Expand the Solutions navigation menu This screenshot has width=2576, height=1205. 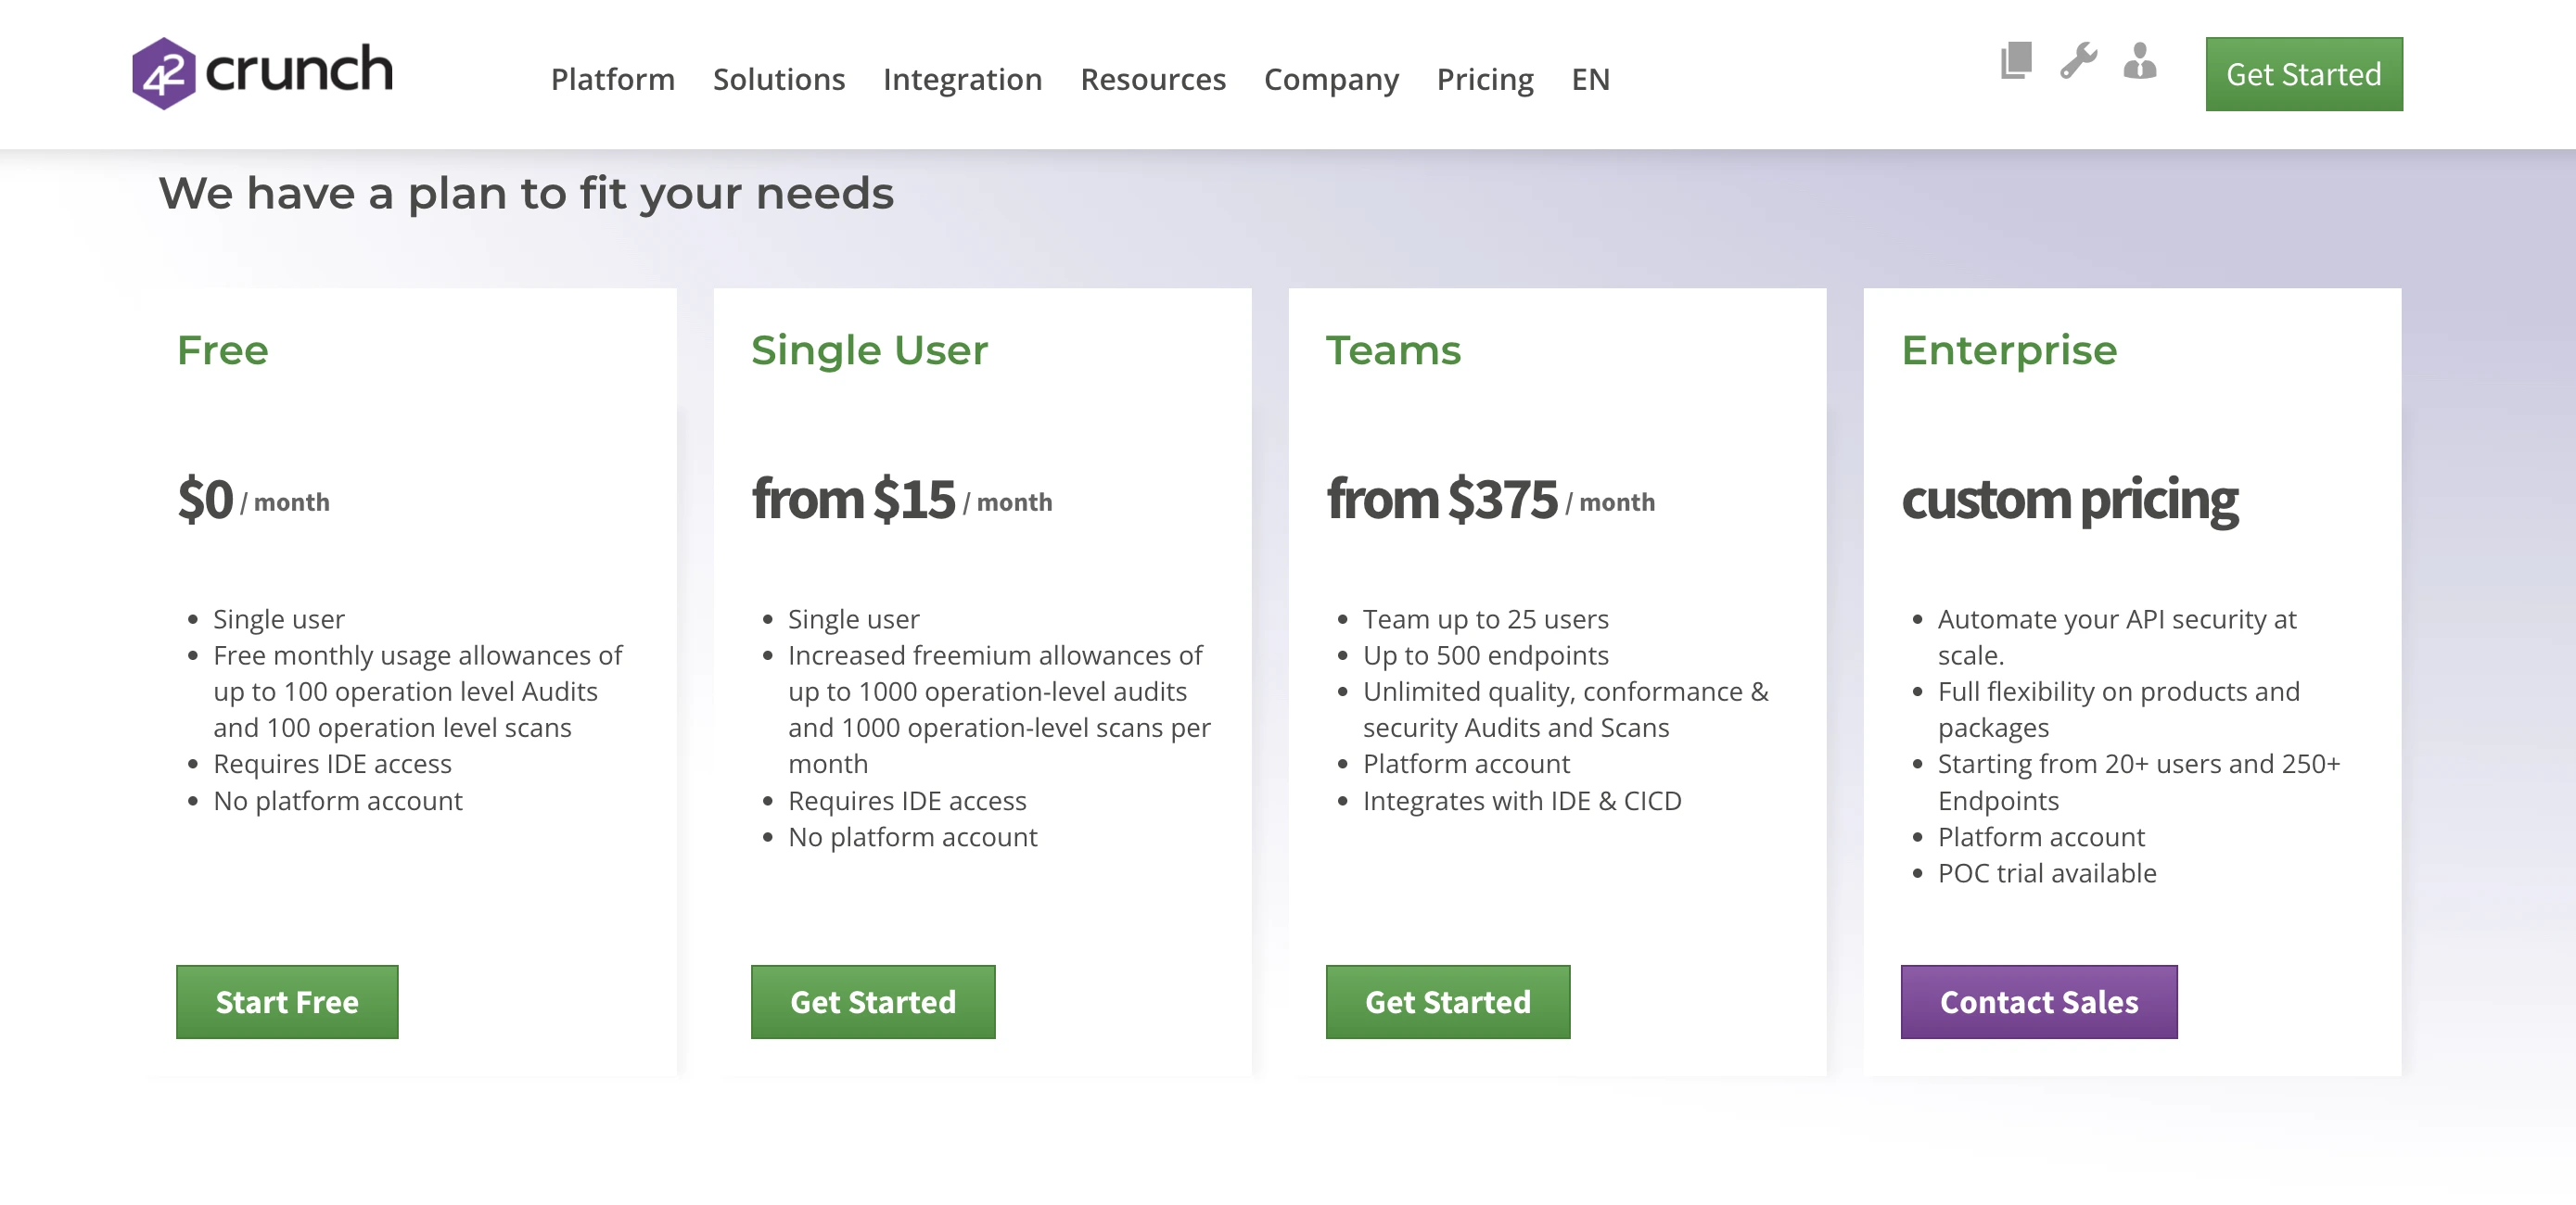click(778, 78)
